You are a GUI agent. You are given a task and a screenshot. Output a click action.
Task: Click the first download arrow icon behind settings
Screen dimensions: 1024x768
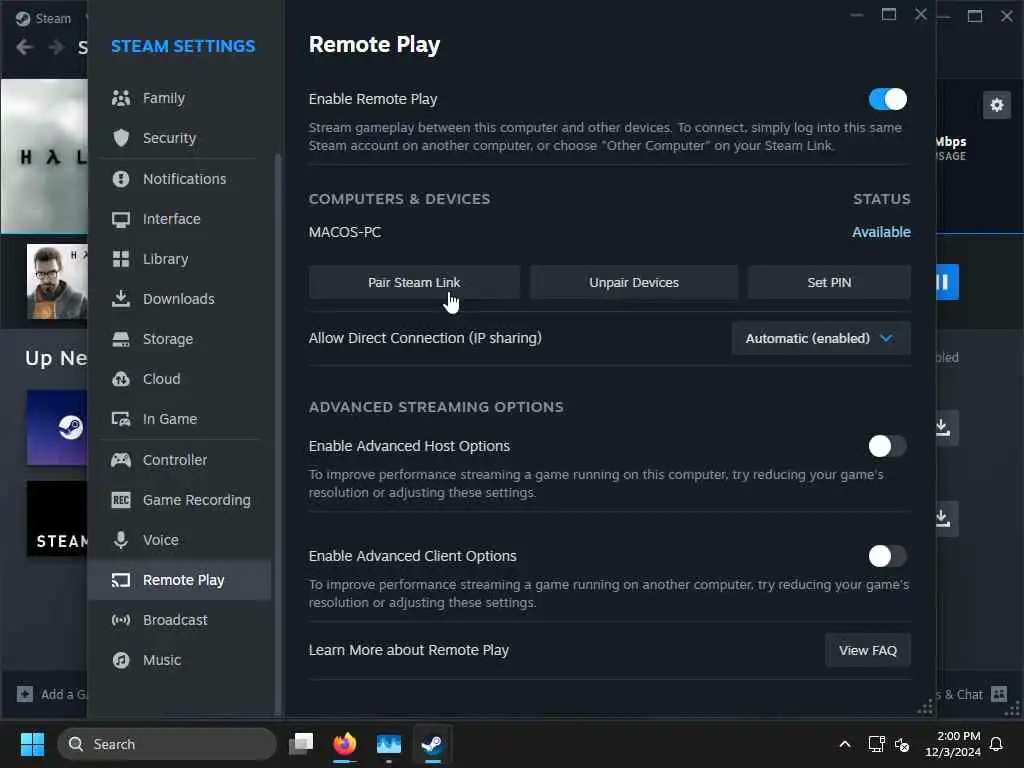(x=942, y=428)
